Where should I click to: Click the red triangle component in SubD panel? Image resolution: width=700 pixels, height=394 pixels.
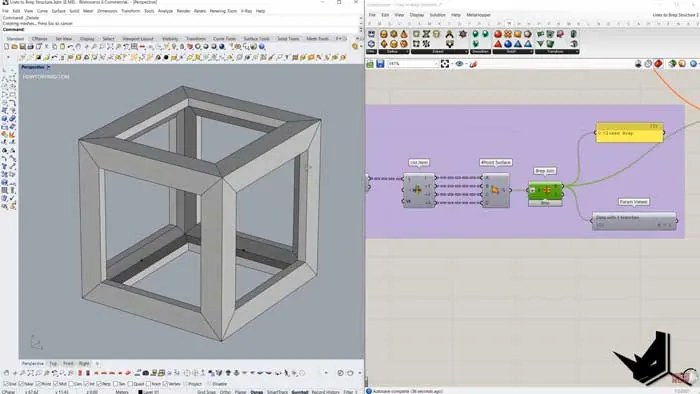(x=498, y=44)
